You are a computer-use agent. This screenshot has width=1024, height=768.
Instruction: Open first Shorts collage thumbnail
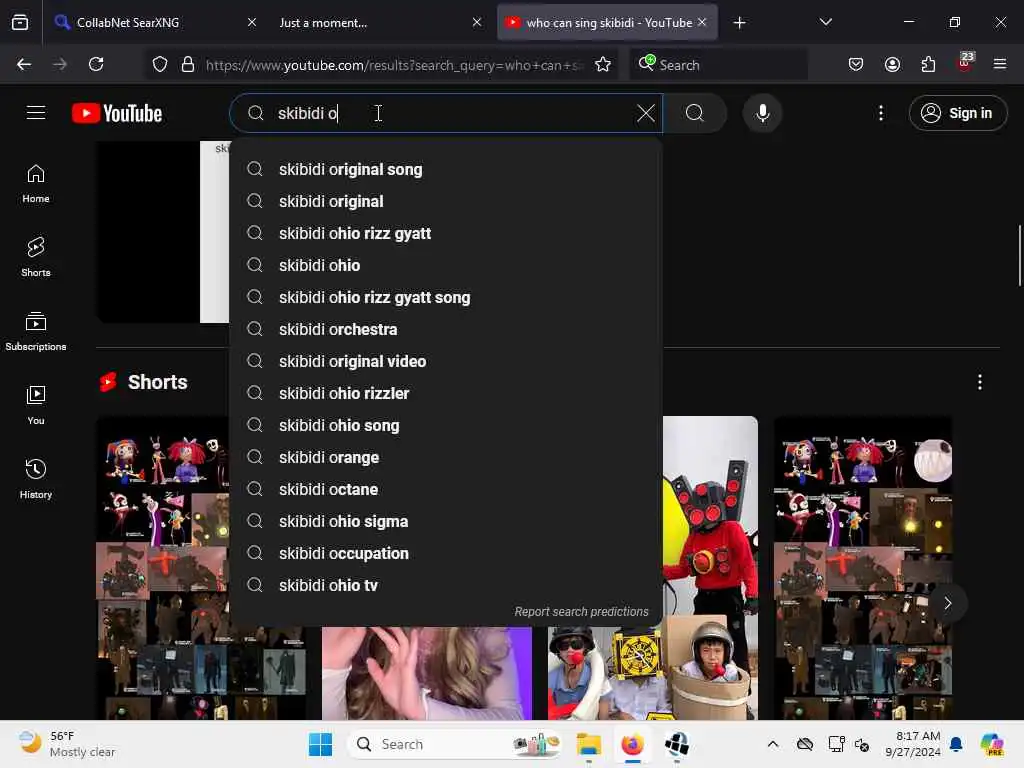coord(162,567)
